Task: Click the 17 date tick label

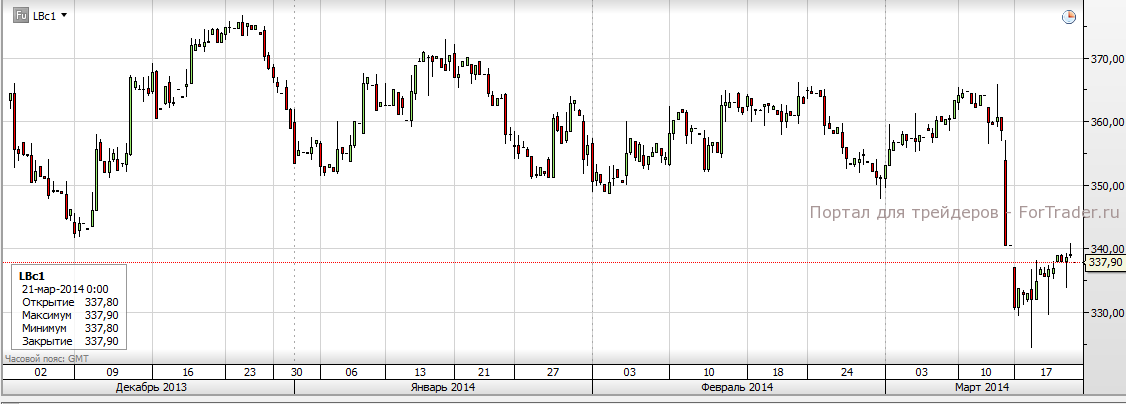Action: (x=1046, y=372)
